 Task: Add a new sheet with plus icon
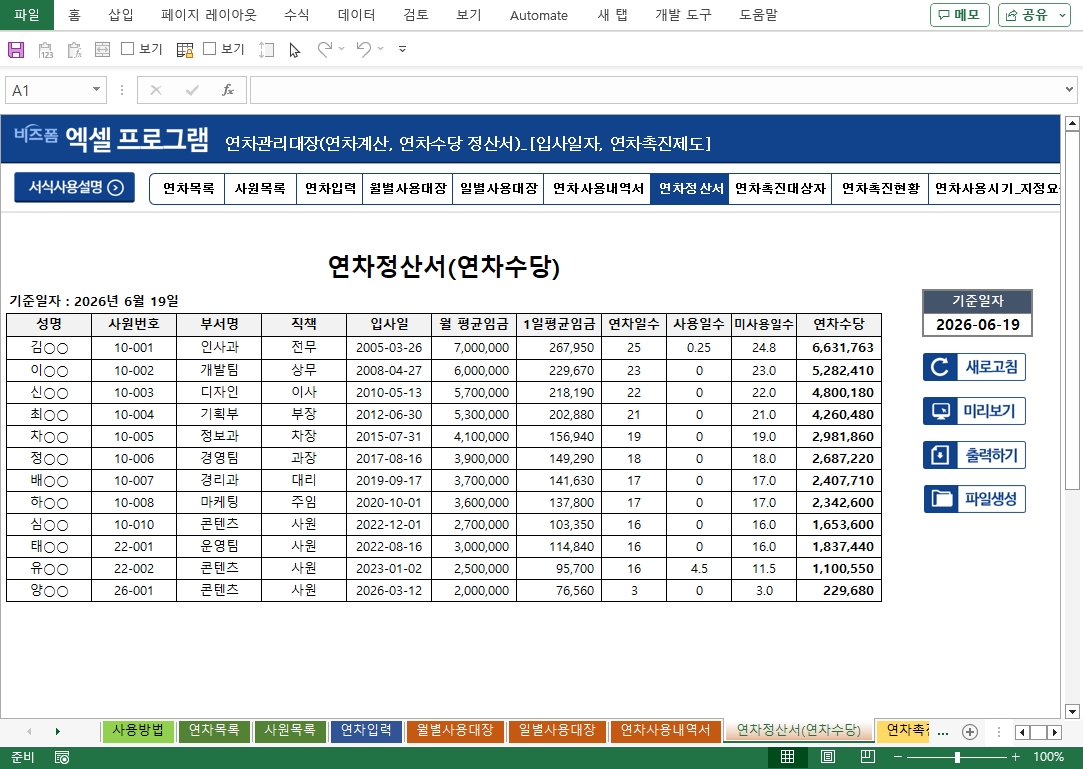pos(969,731)
